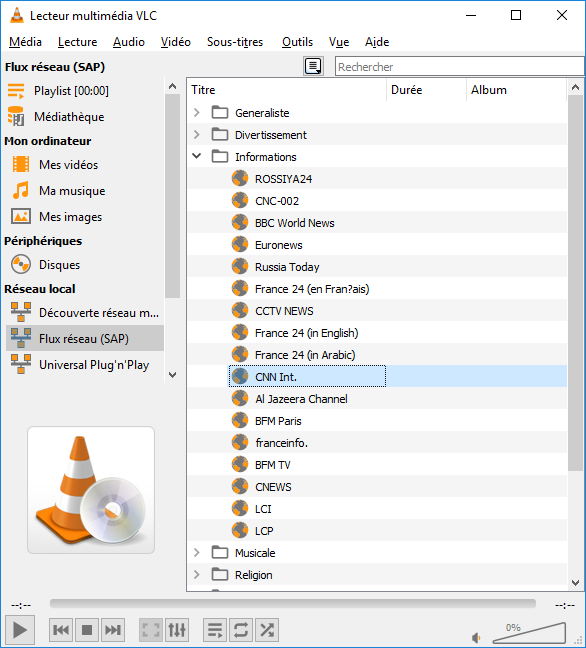Open the Sous-titres menu
586x648 pixels.
[x=235, y=42]
